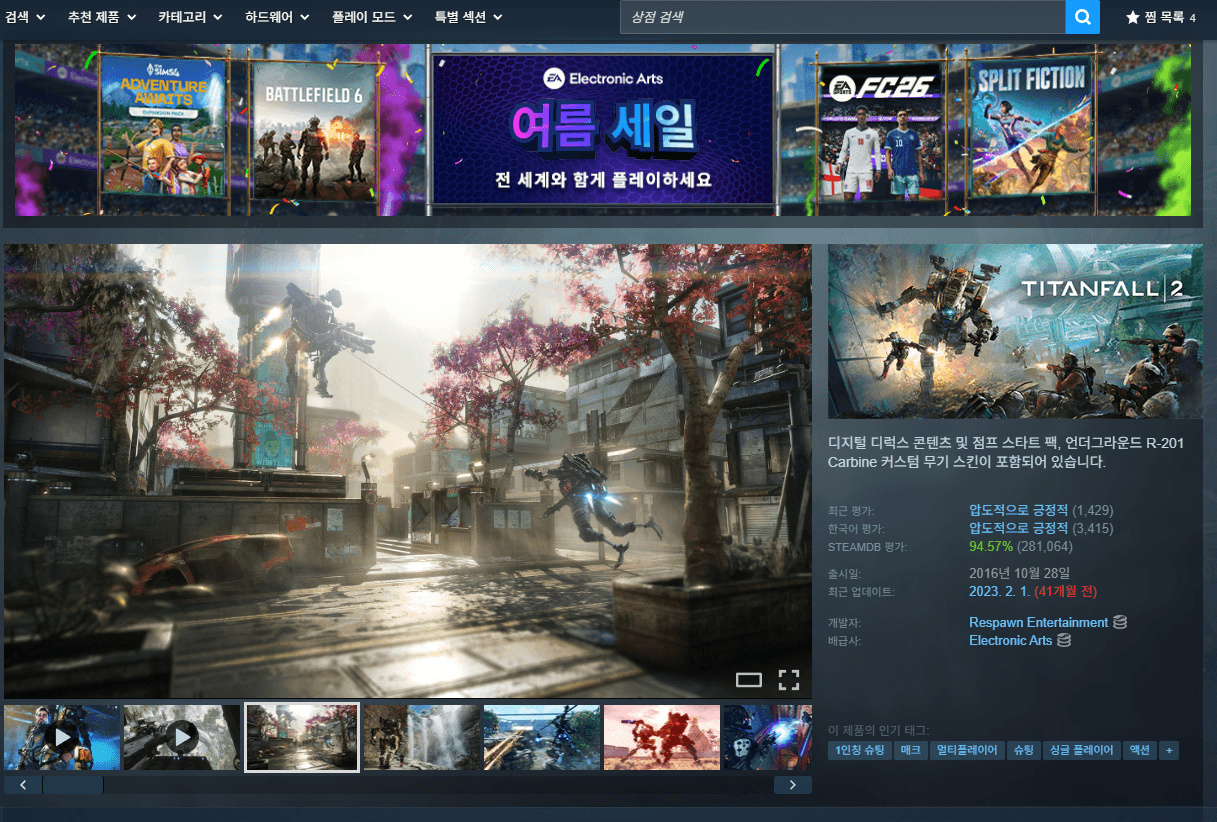Select the 메크 tag

[910, 750]
